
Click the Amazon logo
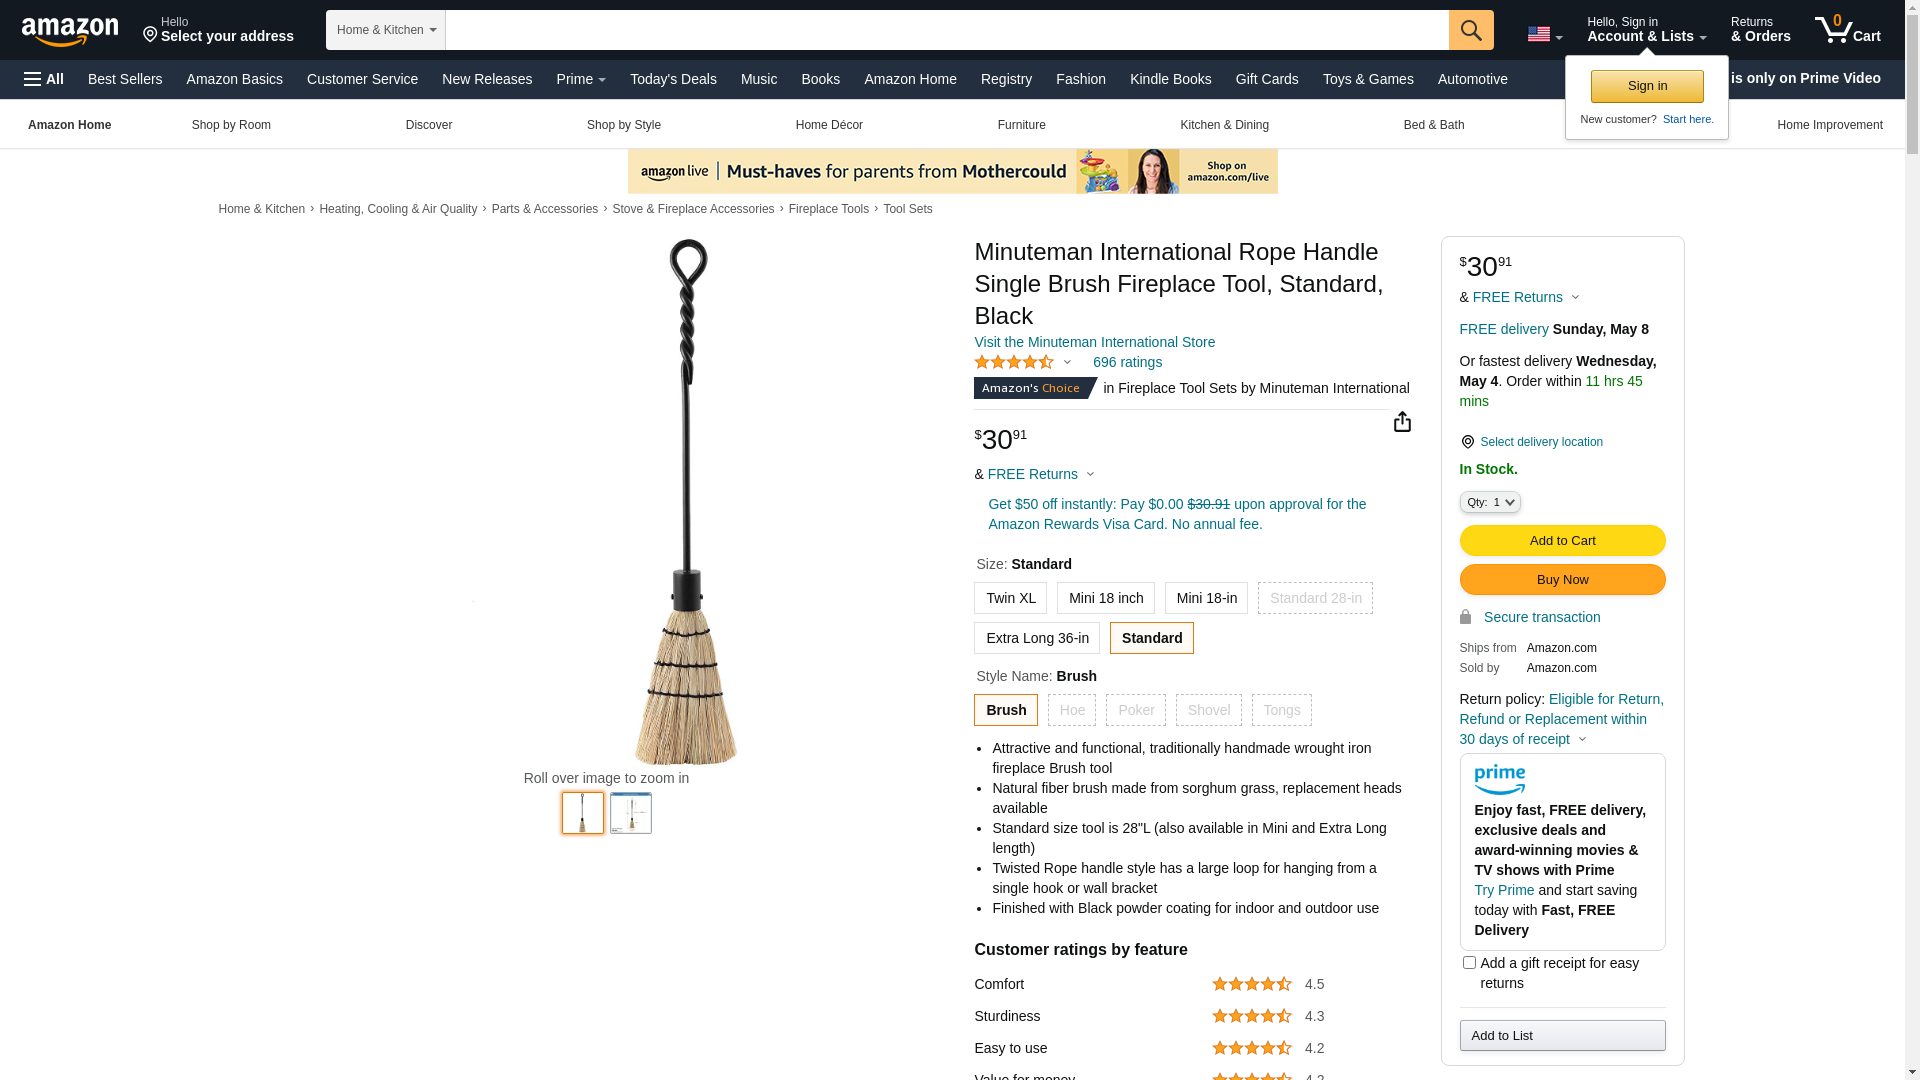click(70, 32)
